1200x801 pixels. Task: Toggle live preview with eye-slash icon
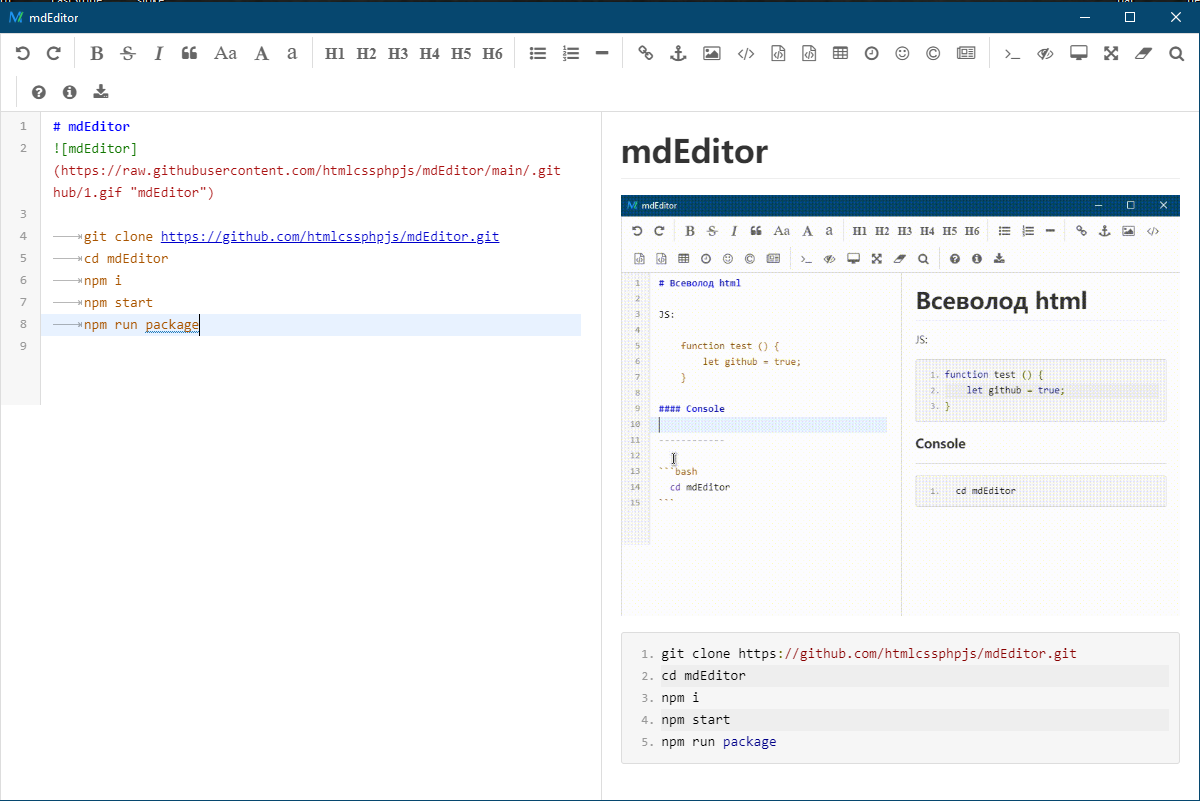1045,54
